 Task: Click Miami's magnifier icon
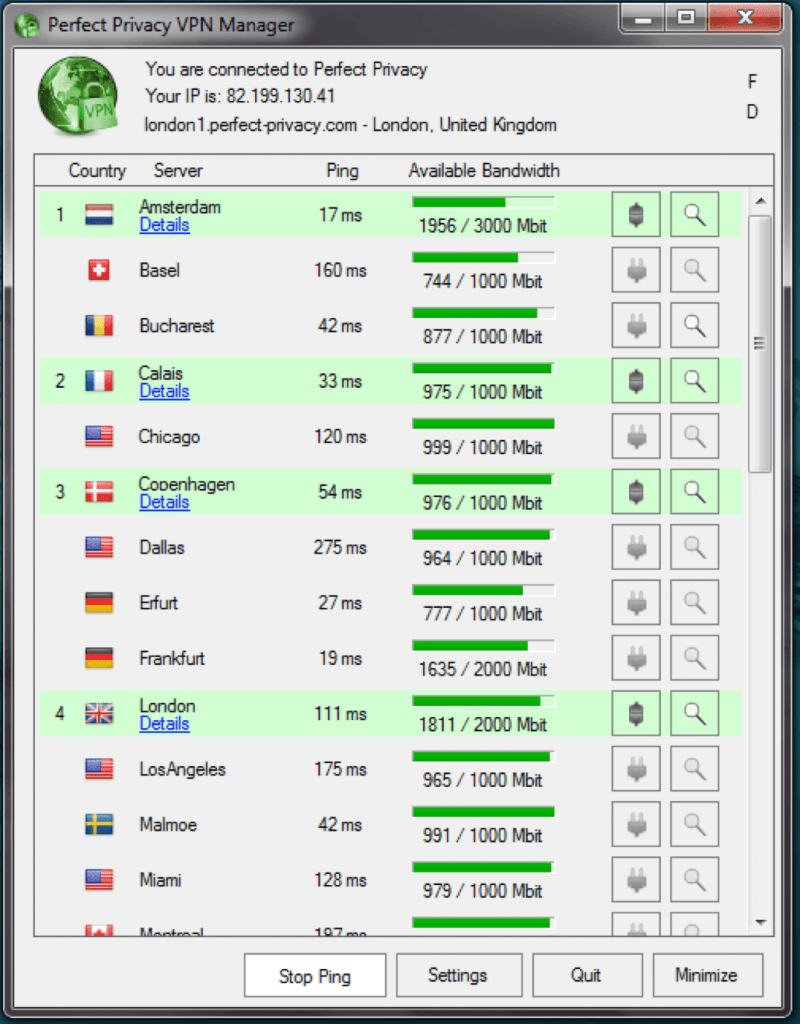(x=694, y=880)
